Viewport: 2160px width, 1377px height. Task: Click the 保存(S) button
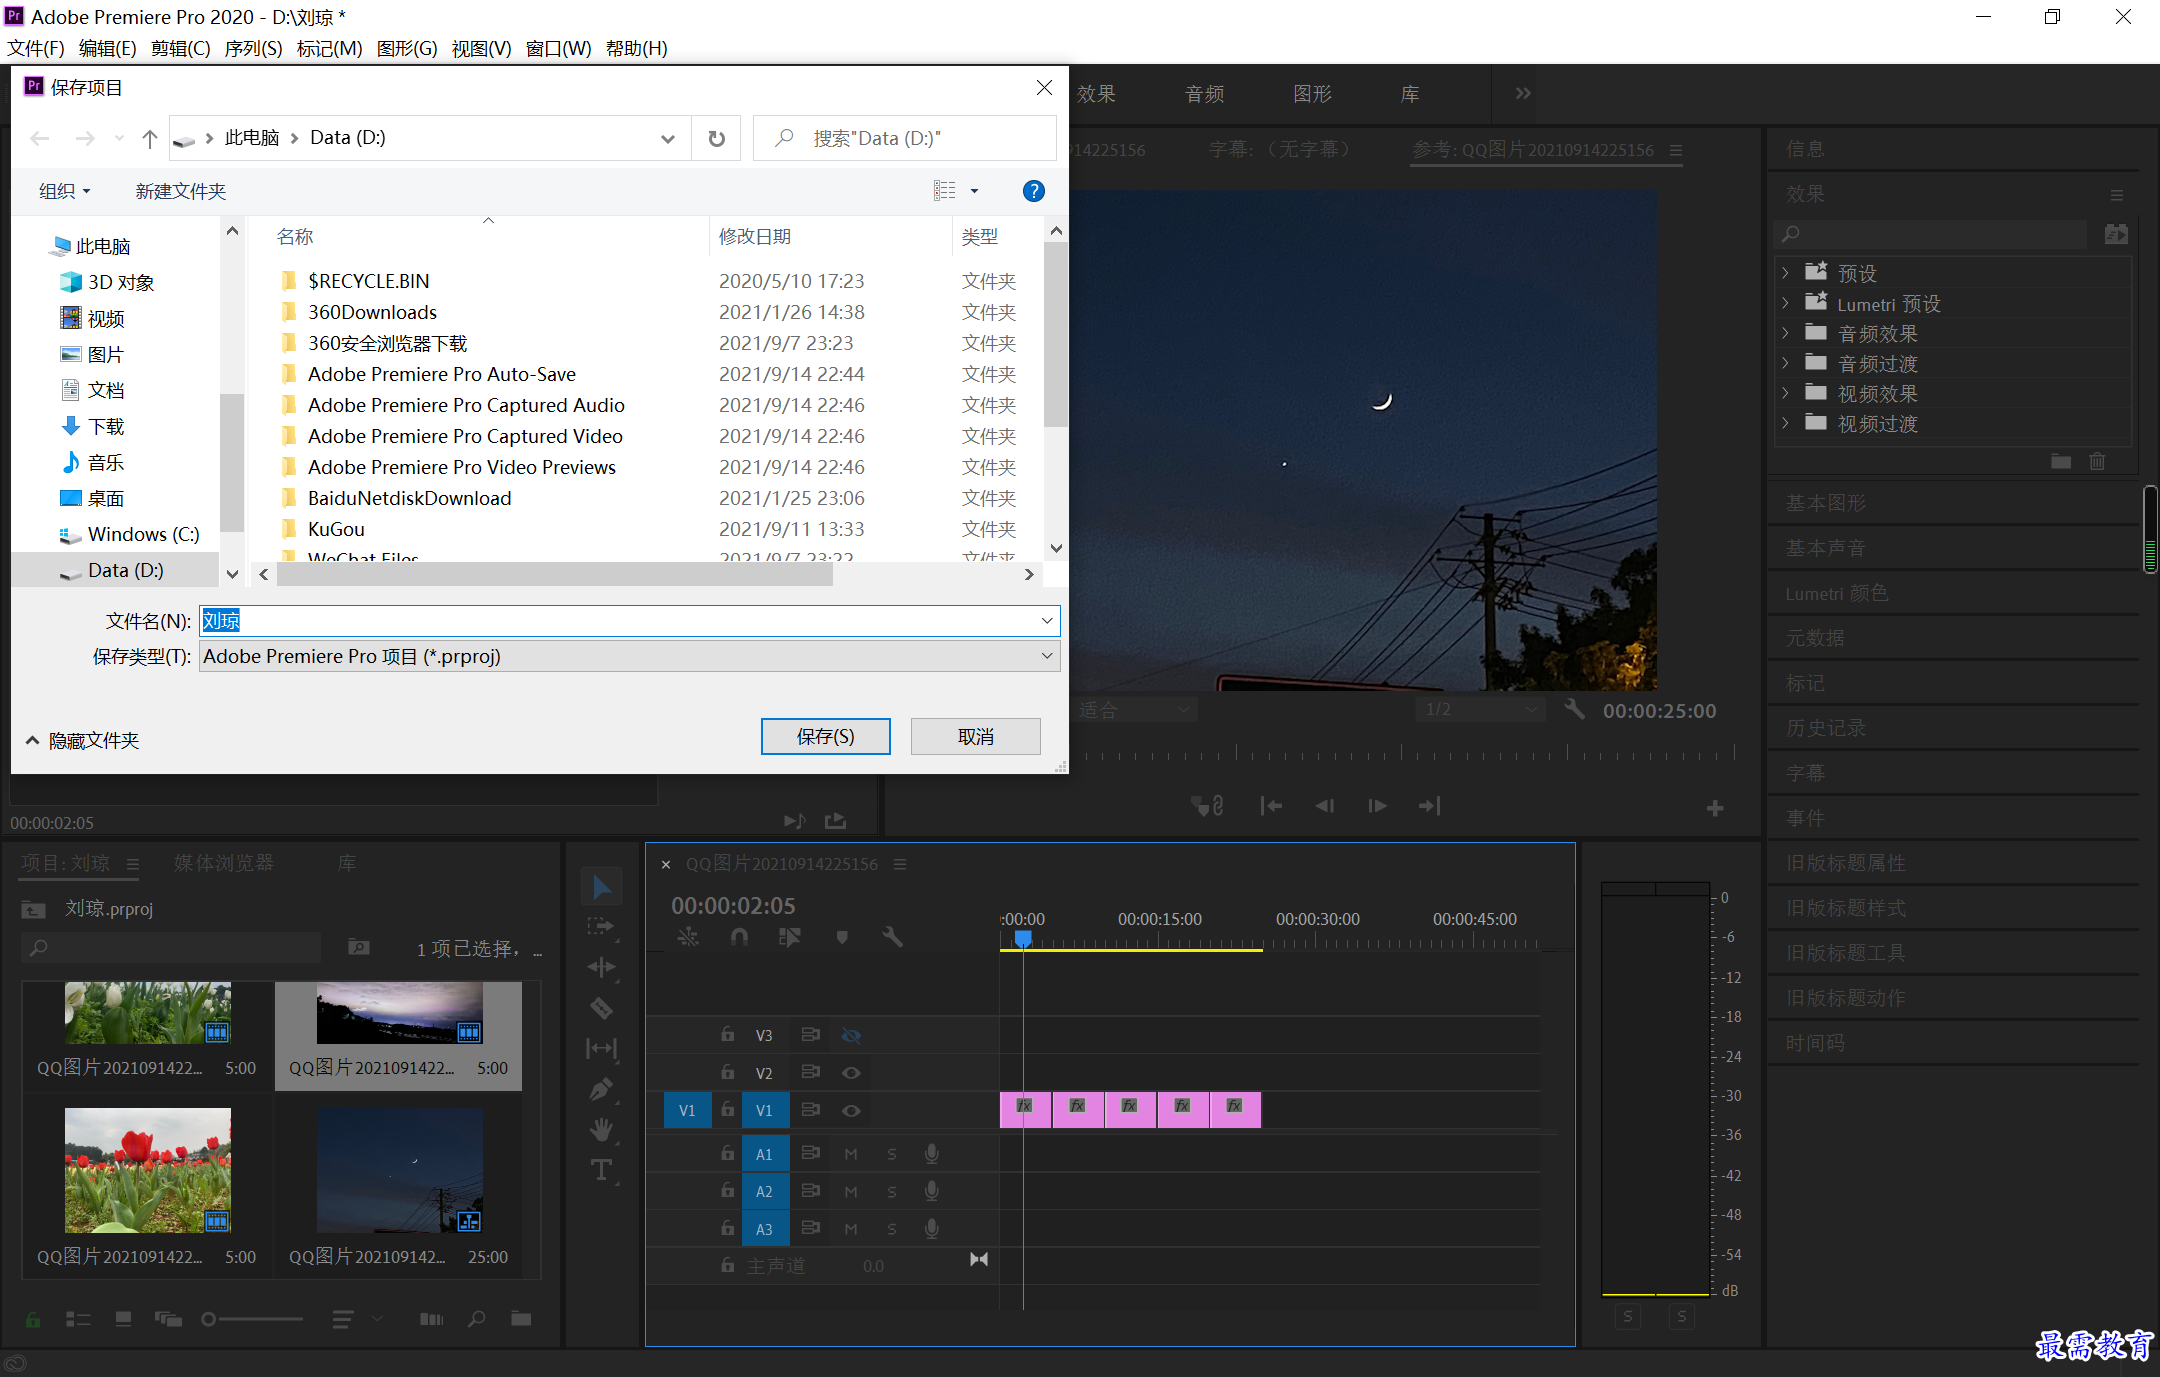pyautogui.click(x=826, y=736)
